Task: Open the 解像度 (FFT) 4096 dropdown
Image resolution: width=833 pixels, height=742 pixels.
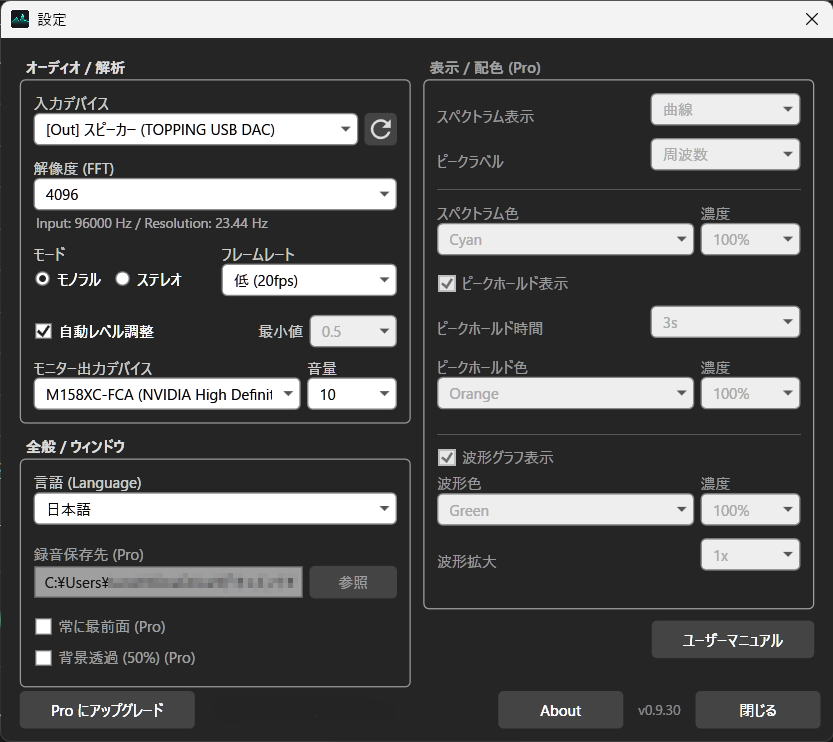Action: coord(215,194)
